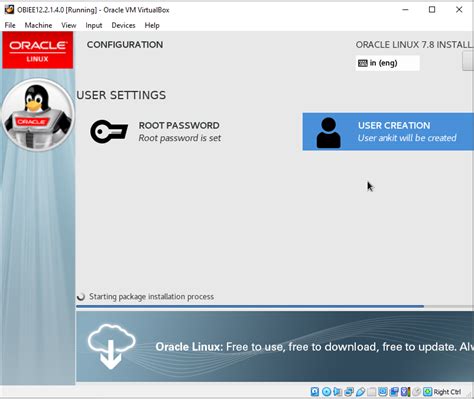The height and width of the screenshot is (399, 474).
Task: Click the hard disk activity status icon
Action: pos(315,392)
